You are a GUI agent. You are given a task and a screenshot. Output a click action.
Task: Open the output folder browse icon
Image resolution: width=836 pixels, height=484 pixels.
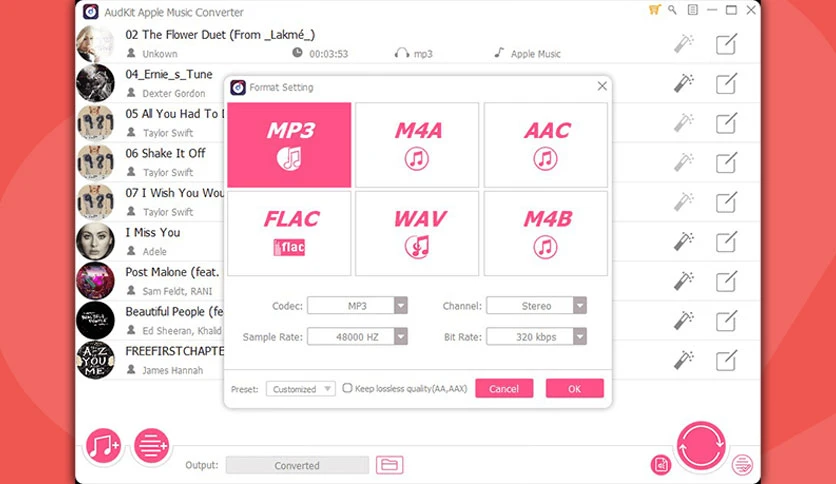point(390,465)
